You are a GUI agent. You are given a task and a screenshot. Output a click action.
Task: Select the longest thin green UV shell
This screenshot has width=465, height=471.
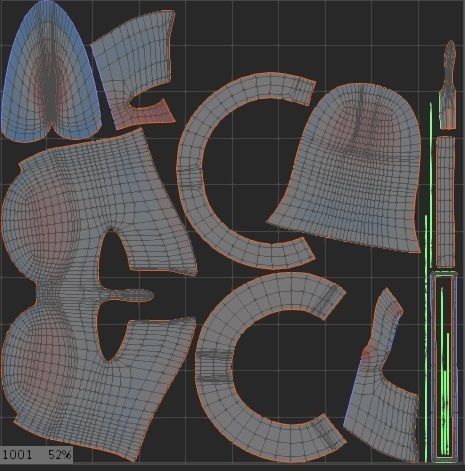[x=426, y=338]
